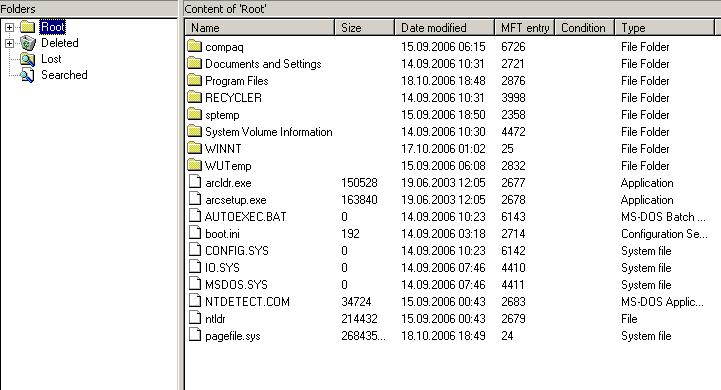Select the Root folder icon in tree
The width and height of the screenshot is (721, 390).
tap(28, 27)
